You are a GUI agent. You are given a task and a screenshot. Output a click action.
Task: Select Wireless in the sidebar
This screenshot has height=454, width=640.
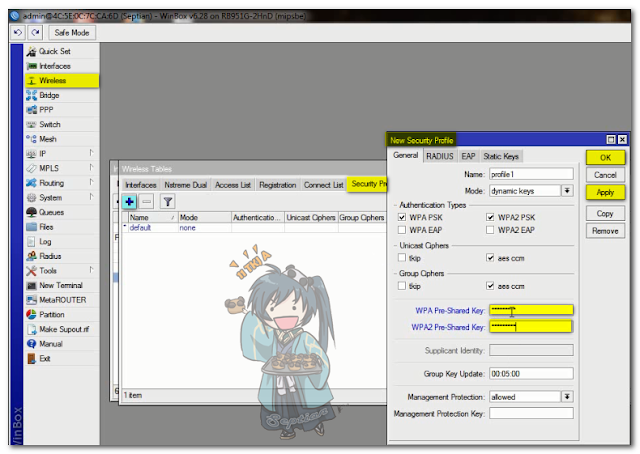[x=62, y=81]
